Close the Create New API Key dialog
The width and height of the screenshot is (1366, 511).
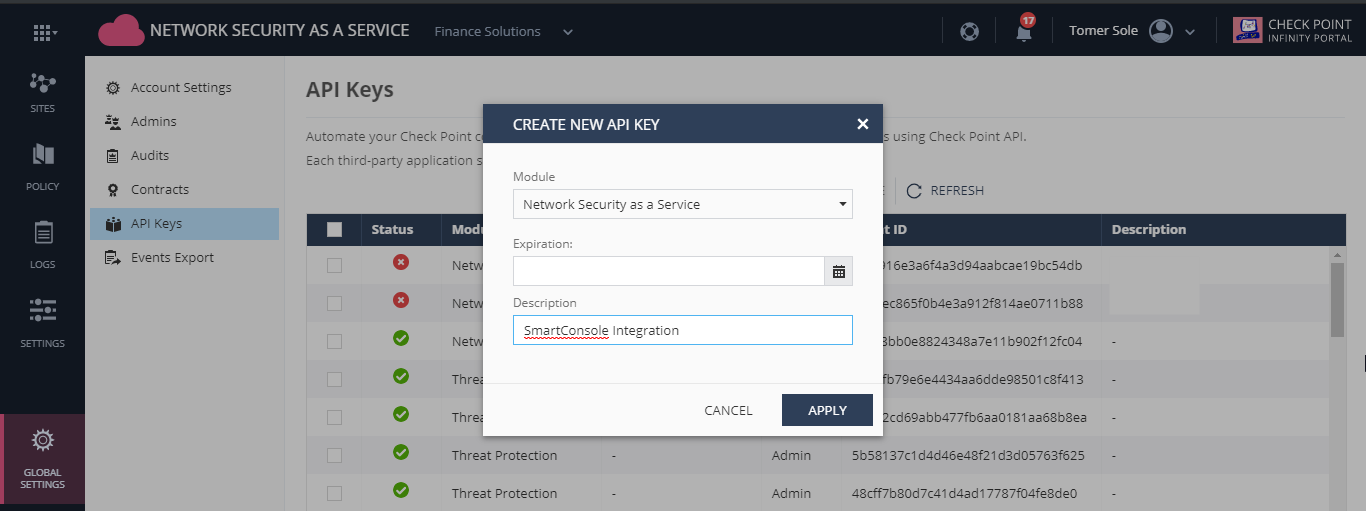point(862,124)
